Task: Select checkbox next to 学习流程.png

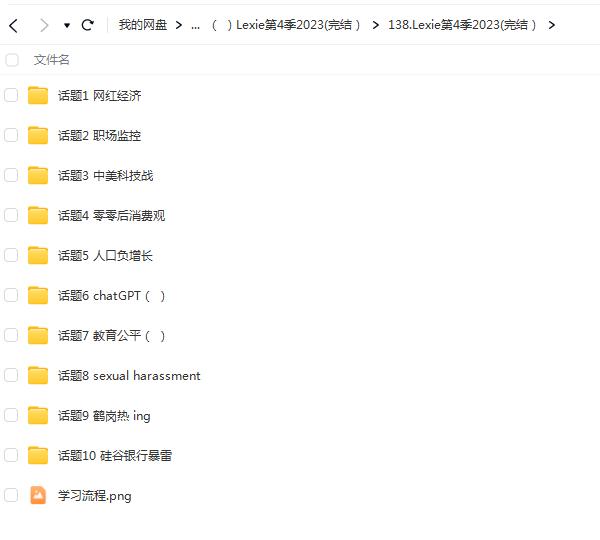Action: pyautogui.click(x=11, y=495)
